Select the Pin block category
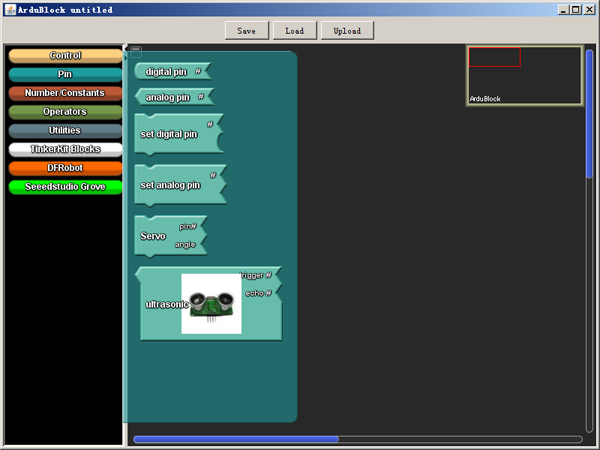The width and height of the screenshot is (600, 450). pyautogui.click(x=65, y=75)
